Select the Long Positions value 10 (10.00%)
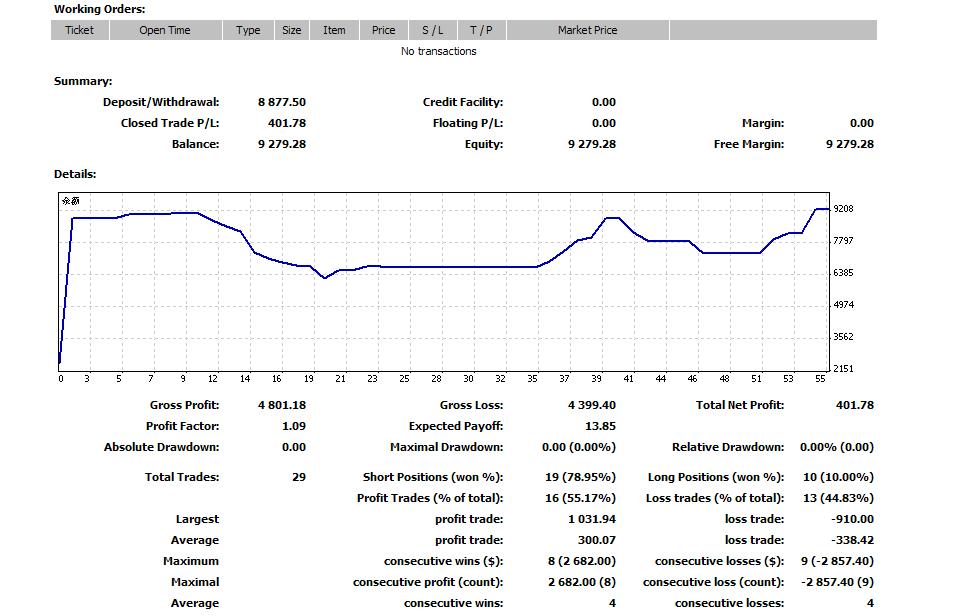Image resolution: width=956 pixels, height=616 pixels. [838, 477]
